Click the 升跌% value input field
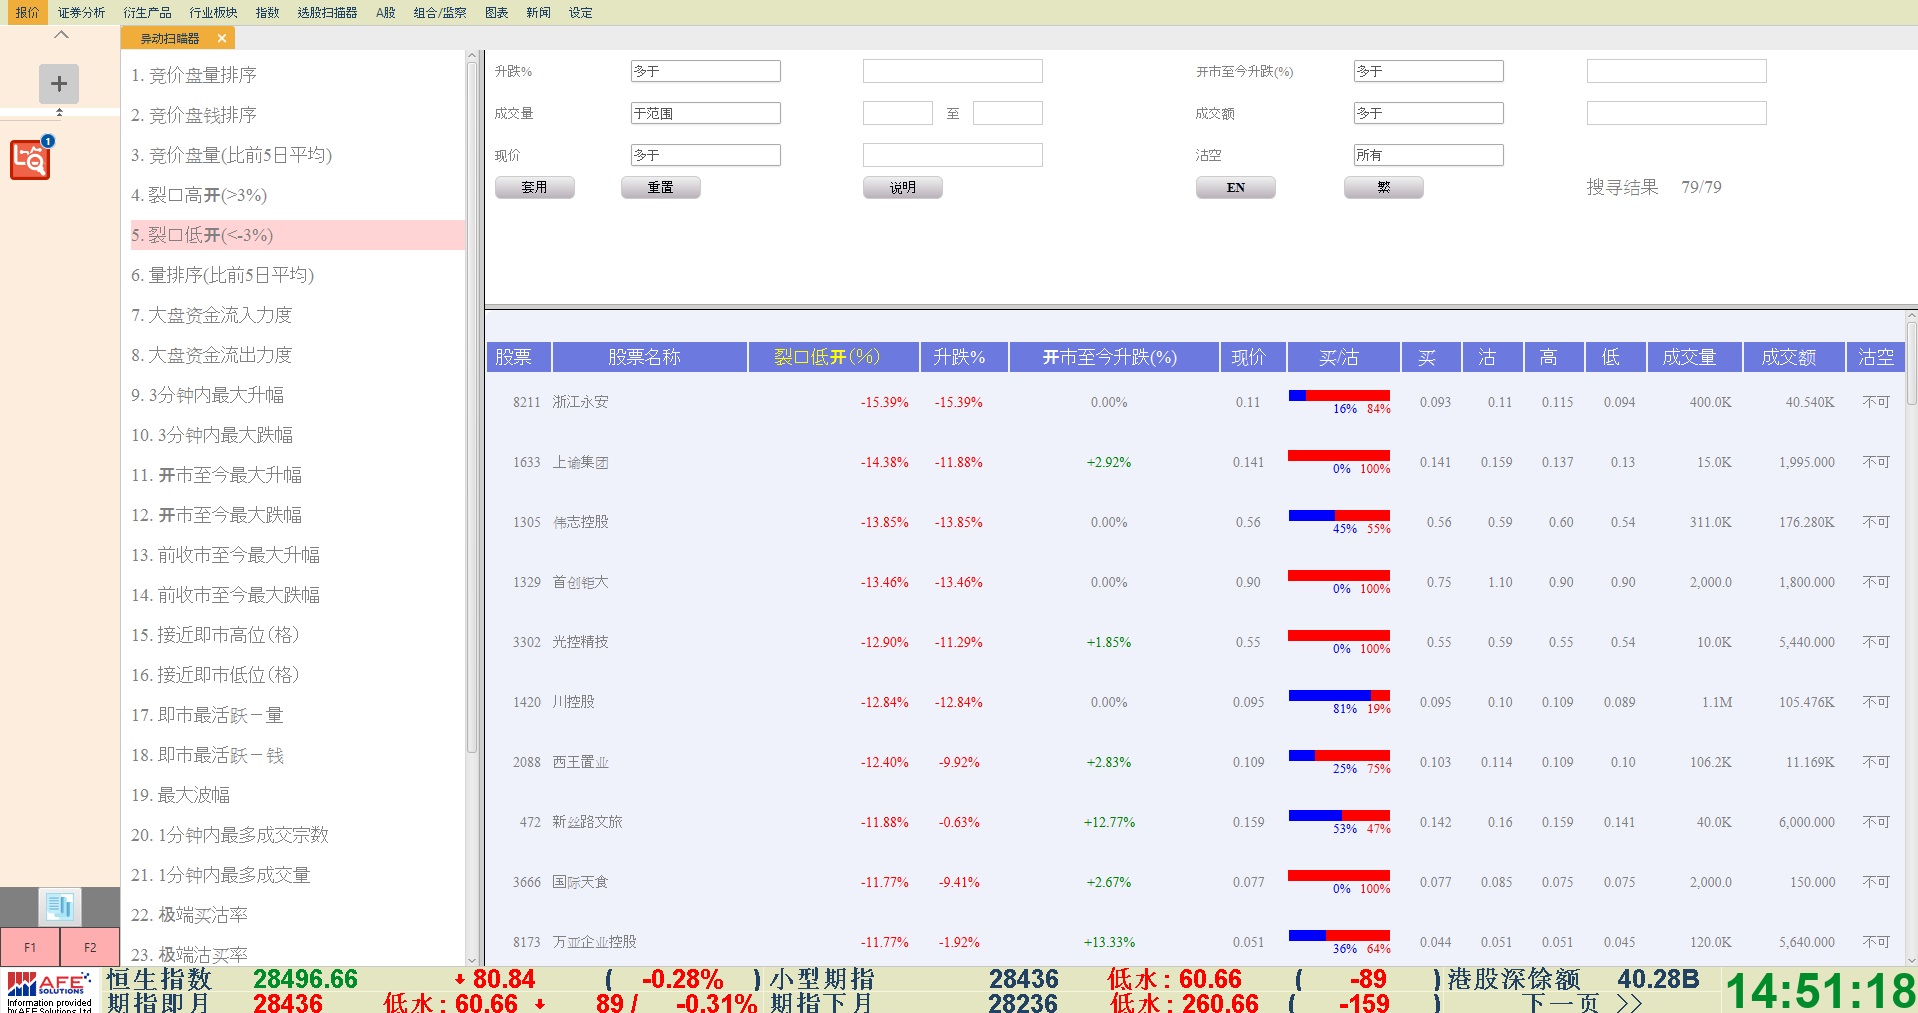 (x=952, y=71)
